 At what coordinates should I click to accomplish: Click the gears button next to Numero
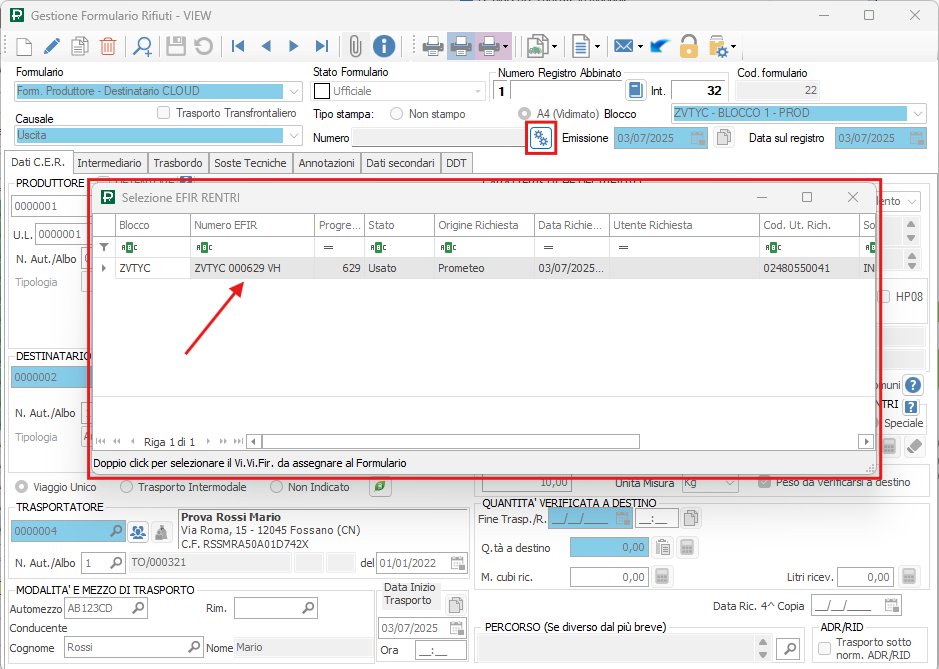pos(541,138)
